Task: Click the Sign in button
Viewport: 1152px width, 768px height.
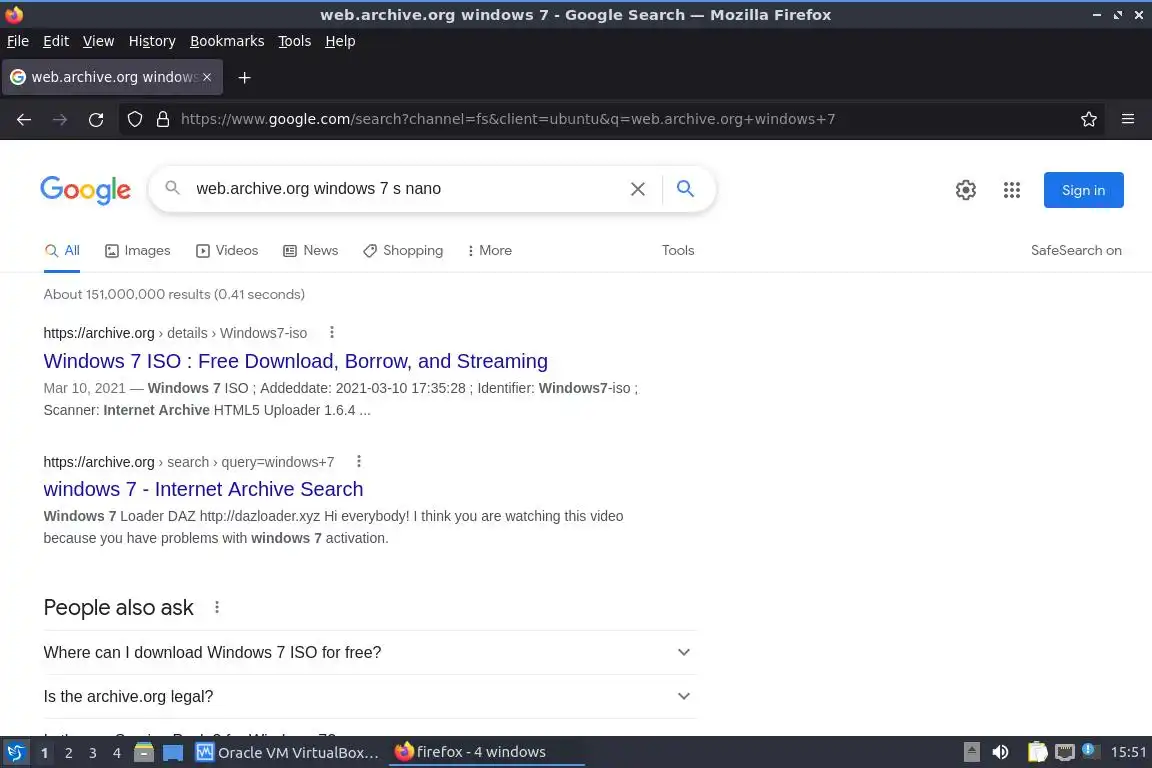Action: click(x=1083, y=190)
